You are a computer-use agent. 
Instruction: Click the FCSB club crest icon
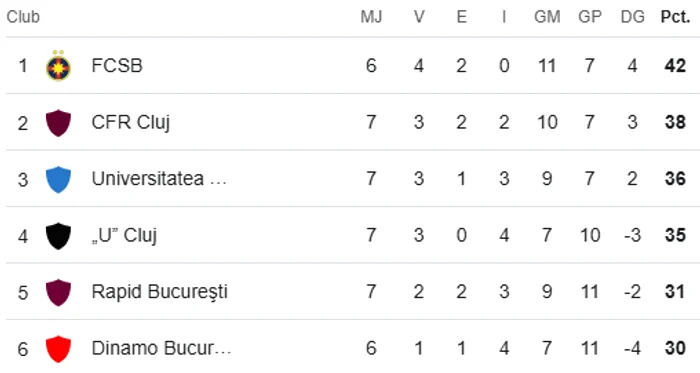coord(58,66)
